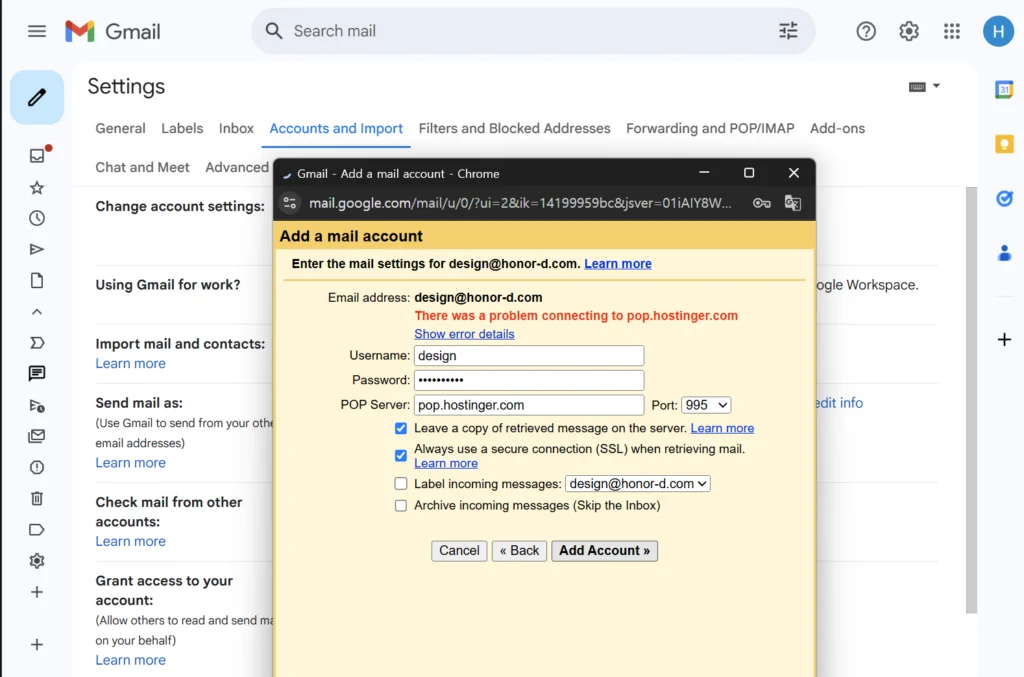Compose a new email with pencil button
Image resolution: width=1024 pixels, height=677 pixels.
pos(37,97)
